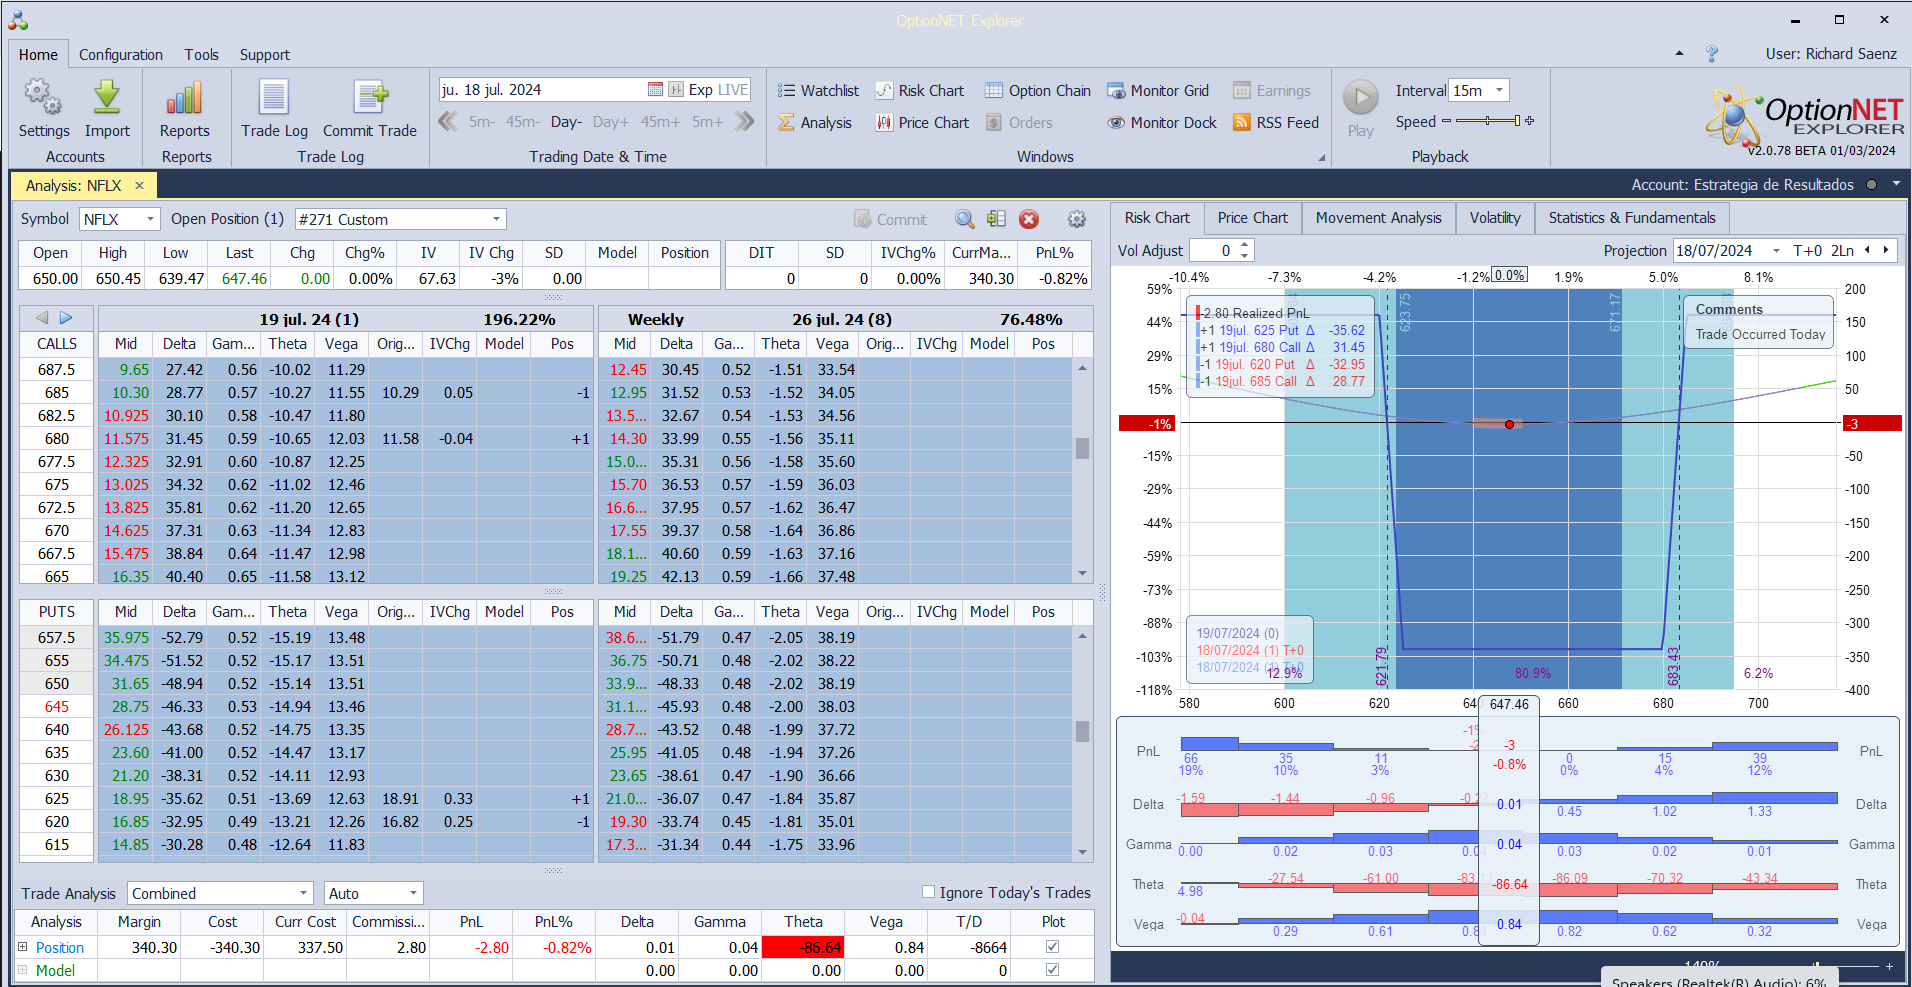1912x987 pixels.
Task: Switch to Statistics & Fundamentals tab
Action: click(1632, 218)
